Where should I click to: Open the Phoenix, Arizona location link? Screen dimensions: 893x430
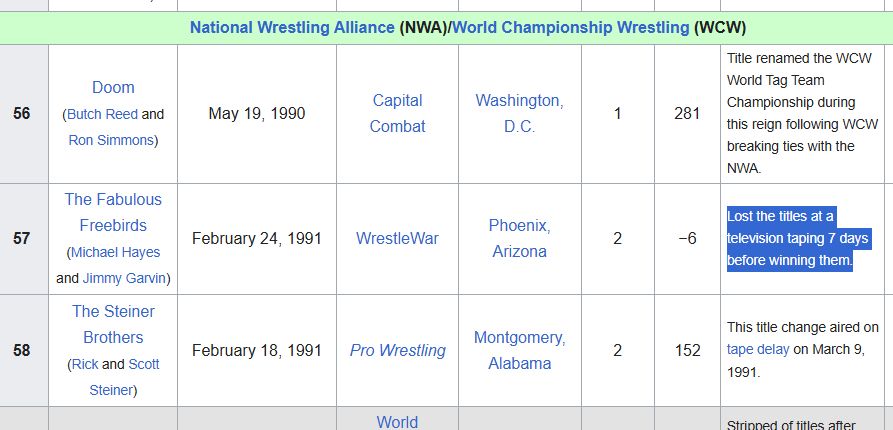519,239
